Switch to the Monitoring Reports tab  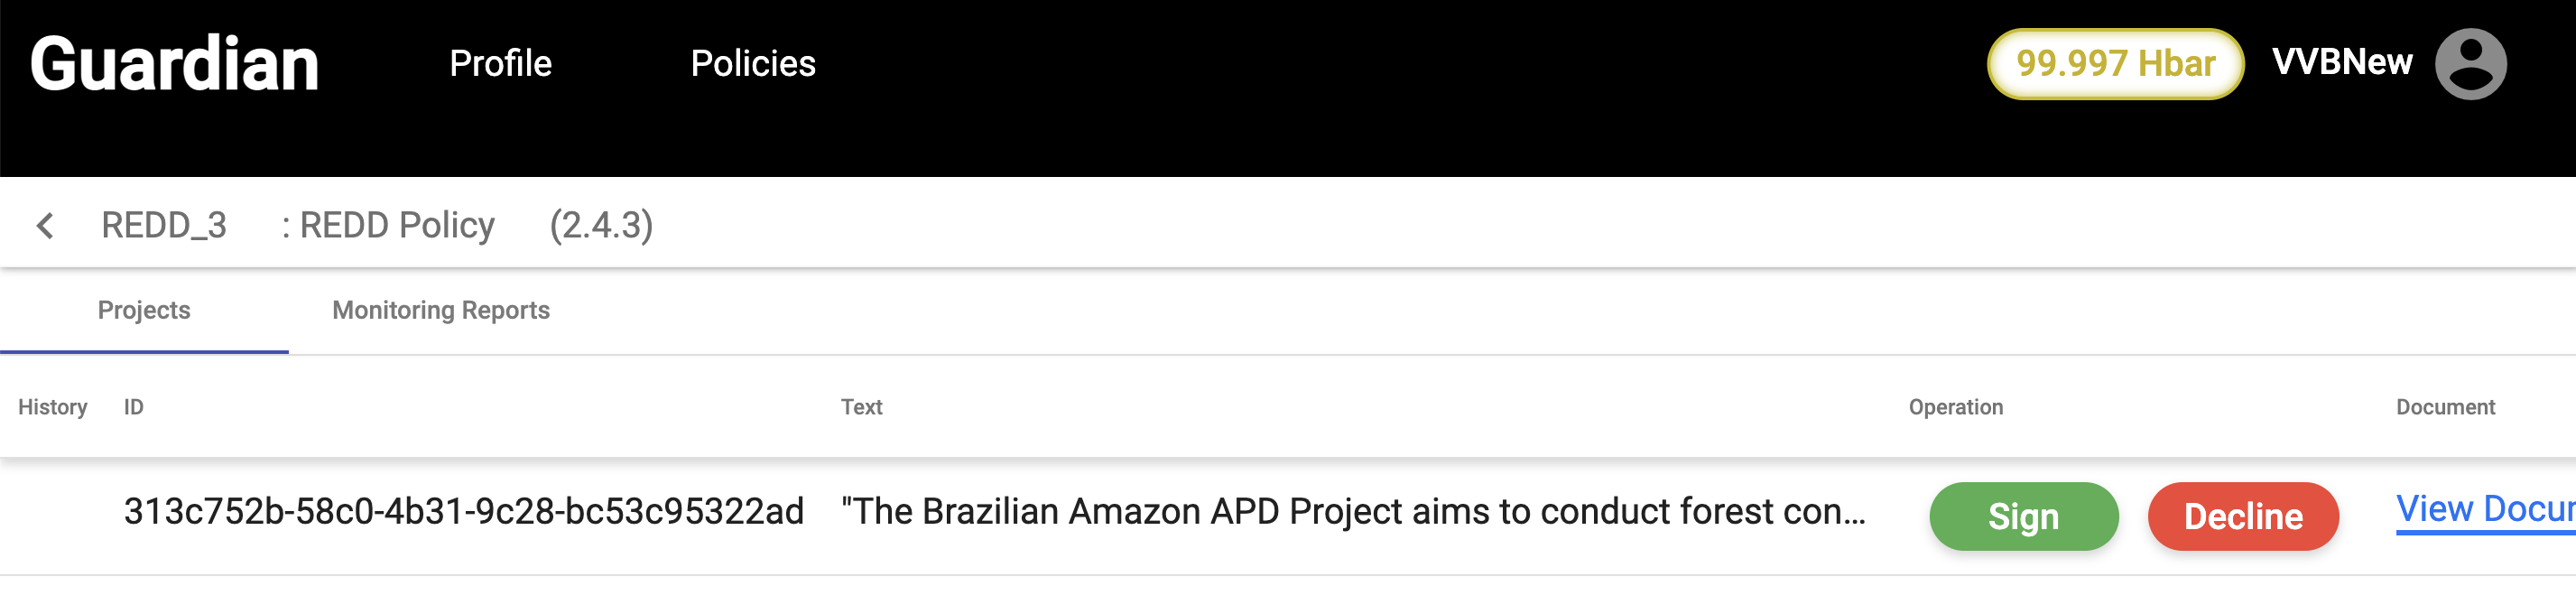(440, 311)
